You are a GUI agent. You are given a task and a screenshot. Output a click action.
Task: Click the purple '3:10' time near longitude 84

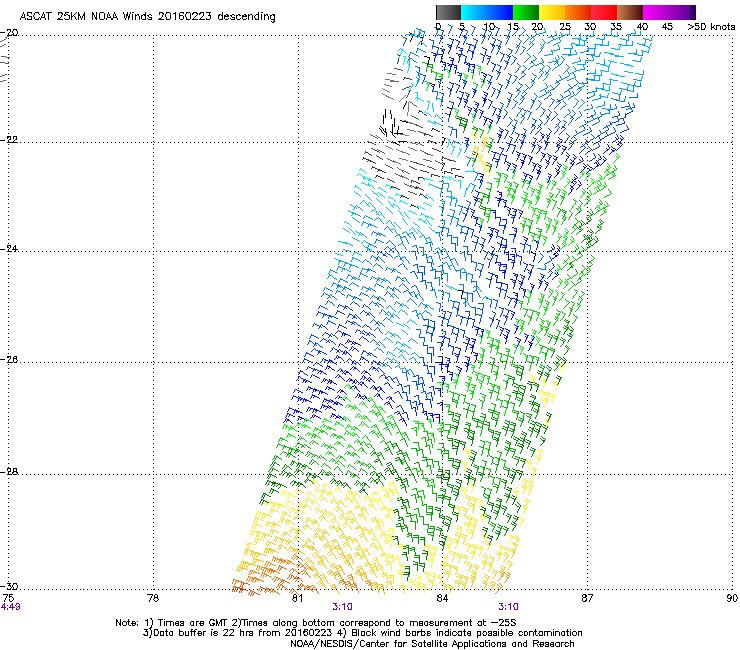(508, 607)
